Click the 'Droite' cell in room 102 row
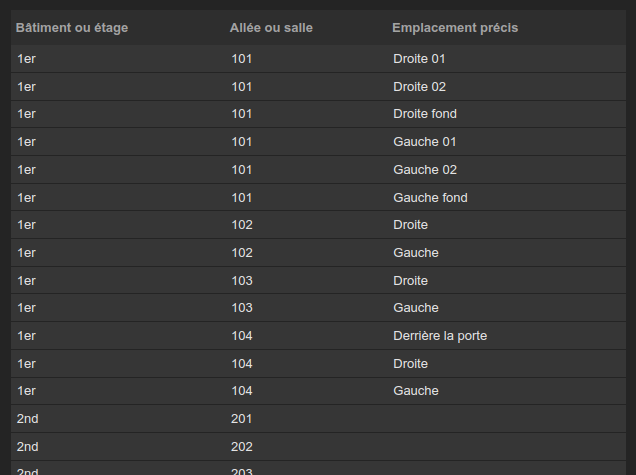 pyautogui.click(x=410, y=225)
